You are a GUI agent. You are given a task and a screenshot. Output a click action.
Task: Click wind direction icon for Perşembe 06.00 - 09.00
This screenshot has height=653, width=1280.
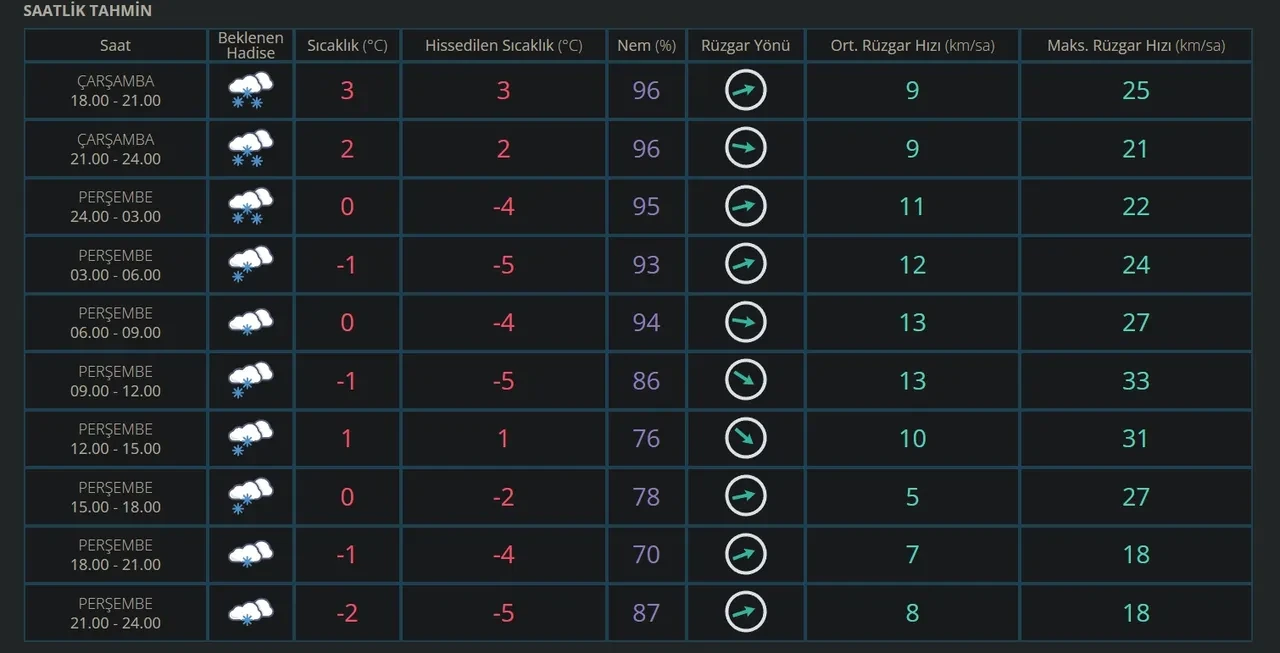(x=745, y=323)
